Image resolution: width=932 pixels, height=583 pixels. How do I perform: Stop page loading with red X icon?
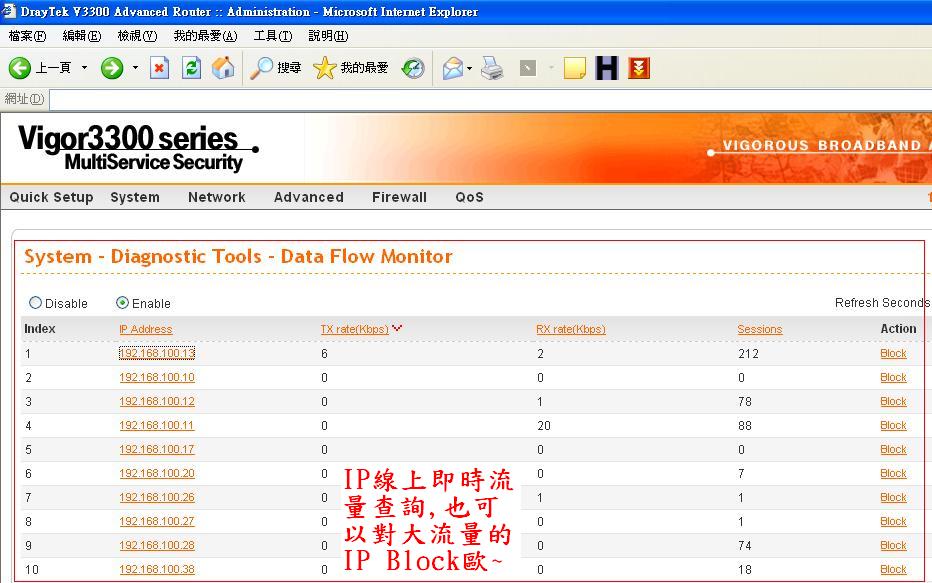click(x=159, y=68)
